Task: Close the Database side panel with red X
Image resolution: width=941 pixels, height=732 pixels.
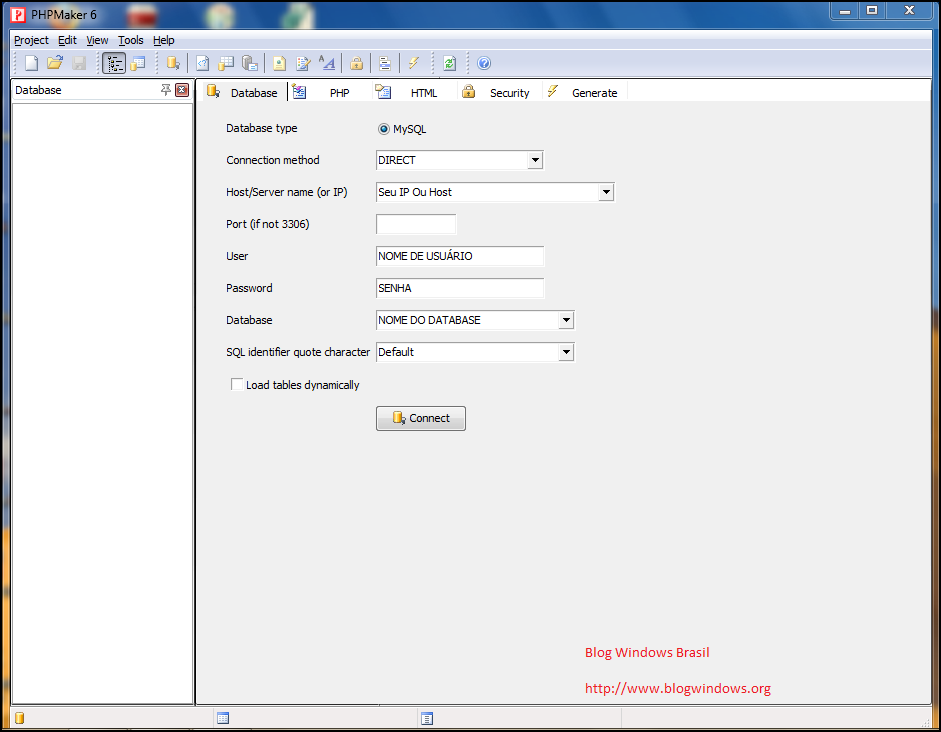Action: point(182,90)
